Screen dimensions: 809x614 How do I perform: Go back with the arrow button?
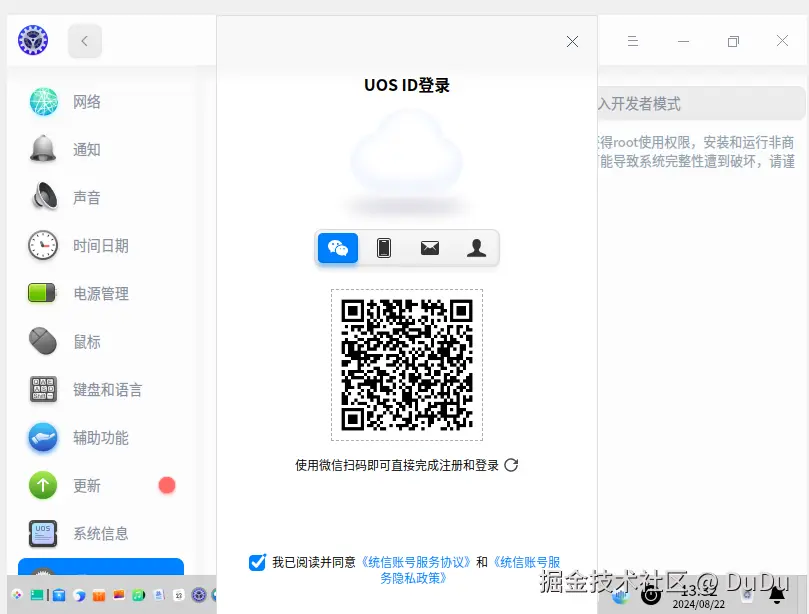coord(85,41)
